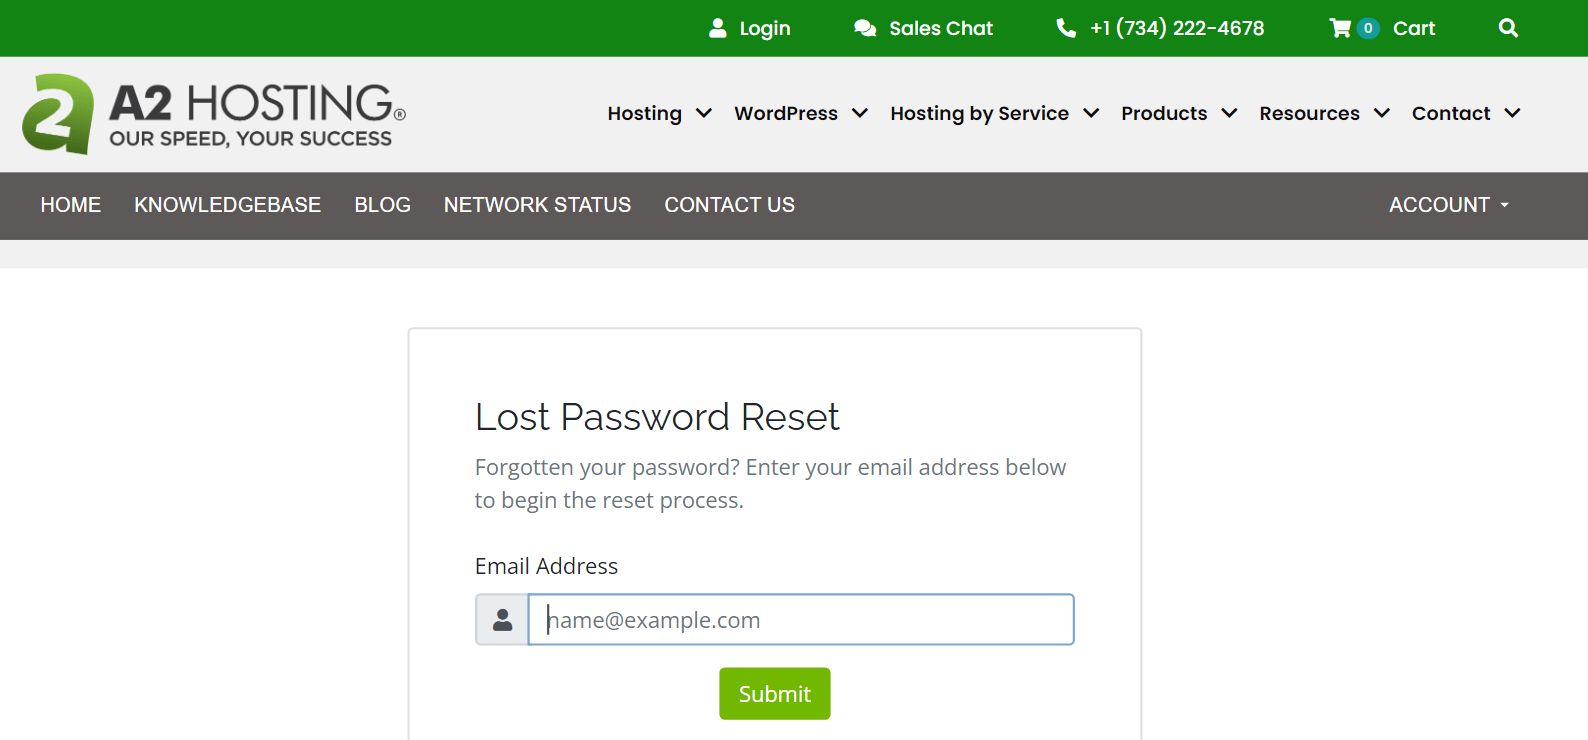
Task: Open the NETWORK STATUS page
Action: (x=537, y=205)
